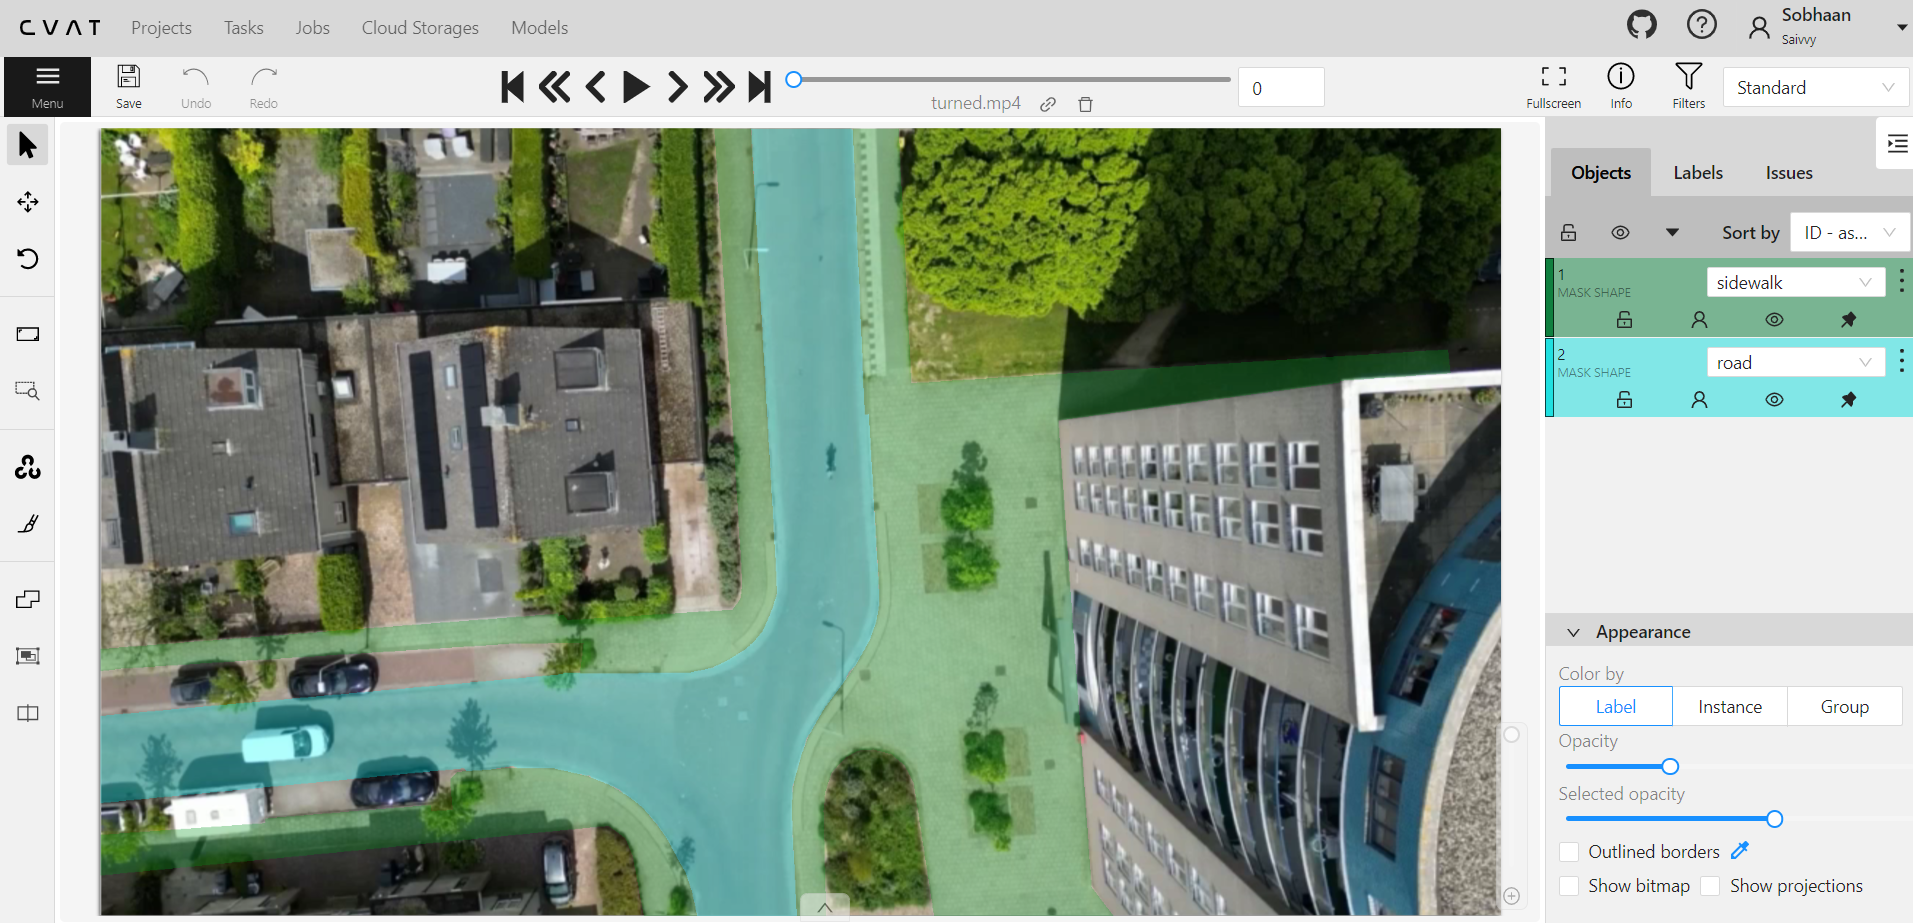Click the Opacity slider handle
The height and width of the screenshot is (923, 1913).
pos(1670,767)
